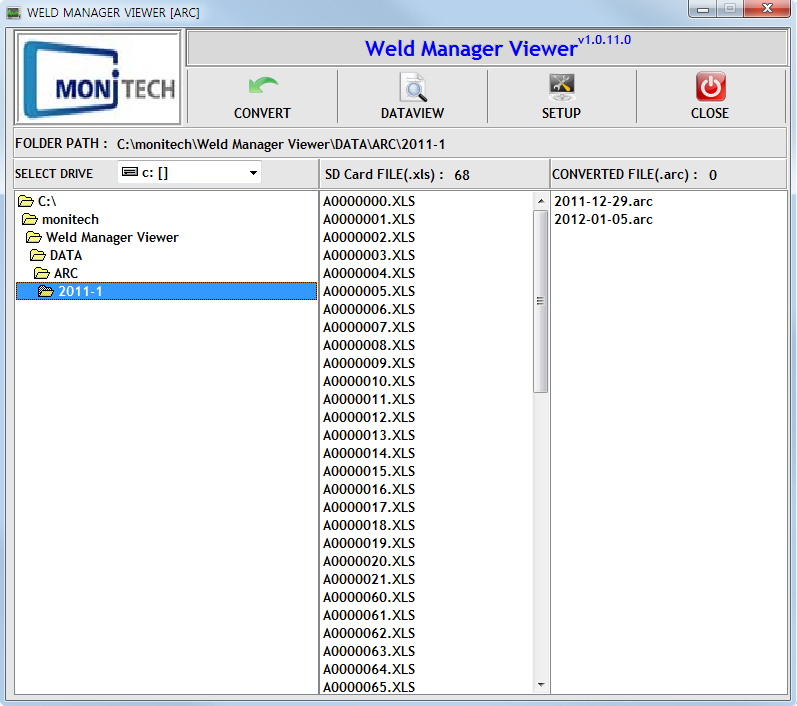Select the 2011-1 open folder icon

tap(46, 291)
